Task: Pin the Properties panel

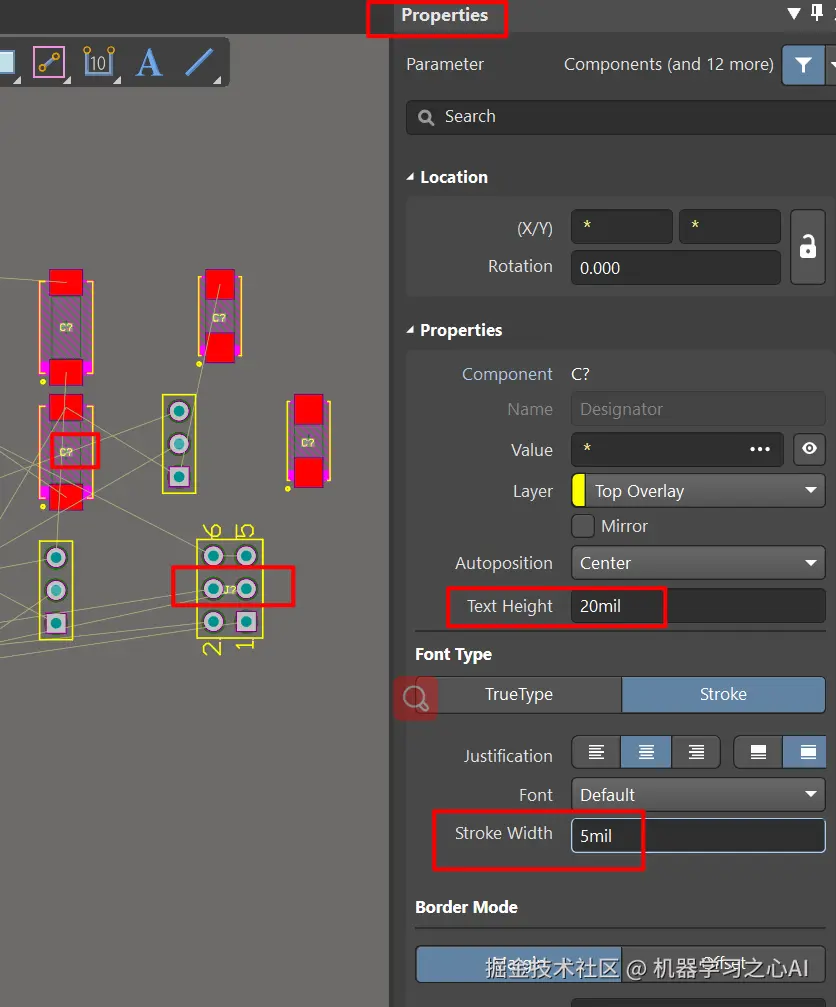Action: coord(816,13)
